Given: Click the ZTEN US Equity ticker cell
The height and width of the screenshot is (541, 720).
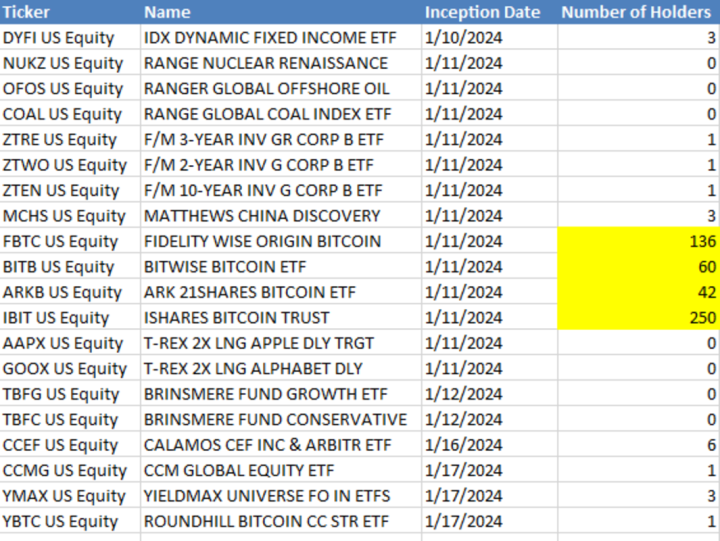Looking at the screenshot, I should [70, 190].
